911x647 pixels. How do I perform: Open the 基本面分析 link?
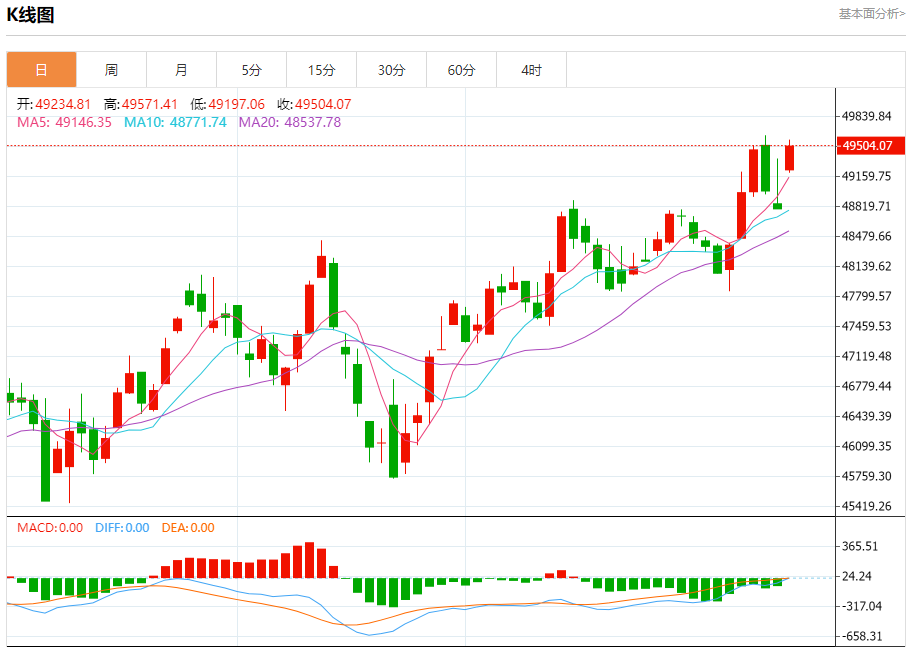click(871, 13)
